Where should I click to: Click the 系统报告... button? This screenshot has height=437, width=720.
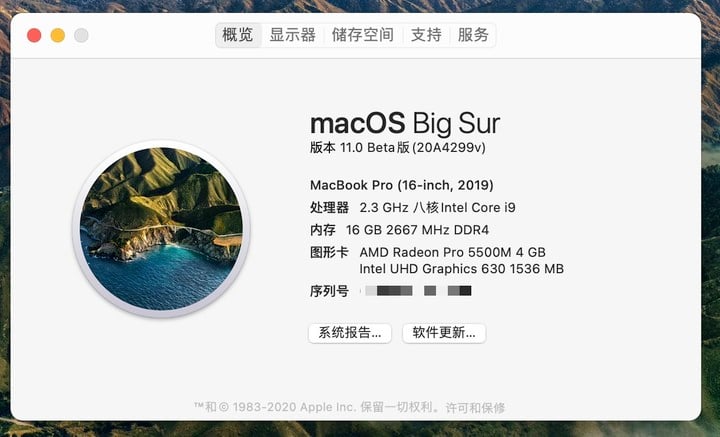click(350, 333)
